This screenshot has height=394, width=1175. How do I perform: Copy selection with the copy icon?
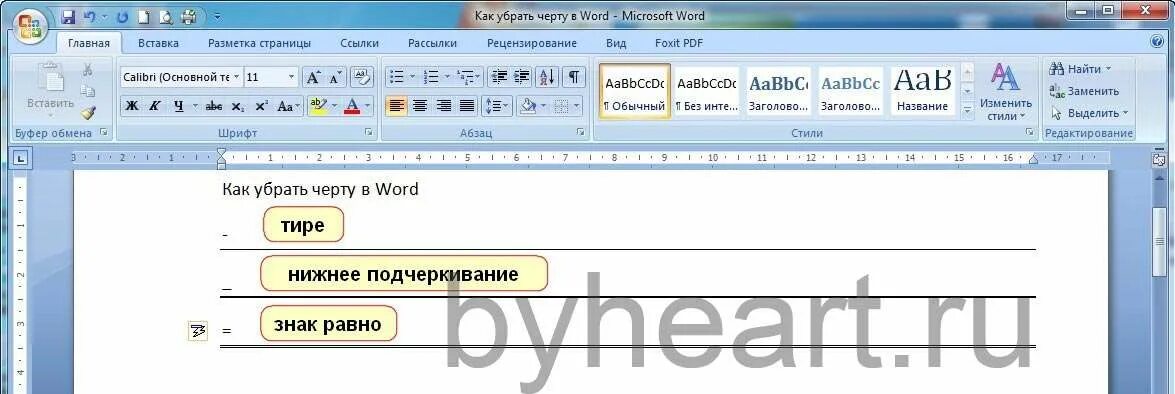(x=88, y=91)
